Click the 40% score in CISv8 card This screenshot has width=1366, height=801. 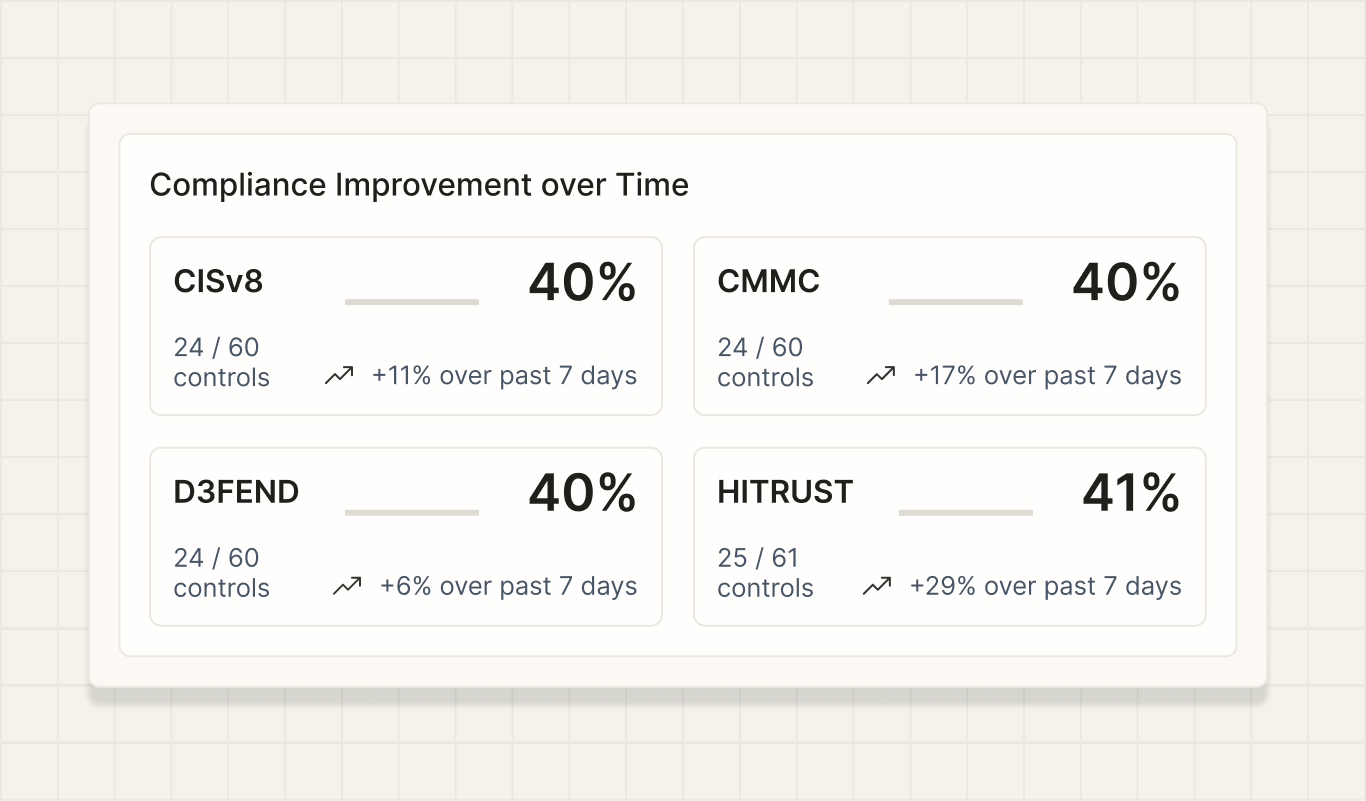coord(582,282)
